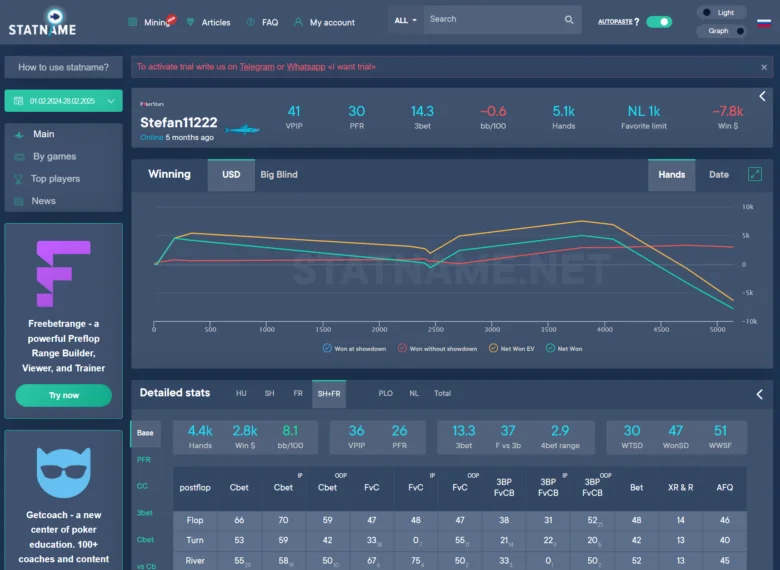780x570 pixels.
Task: Open Mining section in top navigation
Action: [x=152, y=22]
